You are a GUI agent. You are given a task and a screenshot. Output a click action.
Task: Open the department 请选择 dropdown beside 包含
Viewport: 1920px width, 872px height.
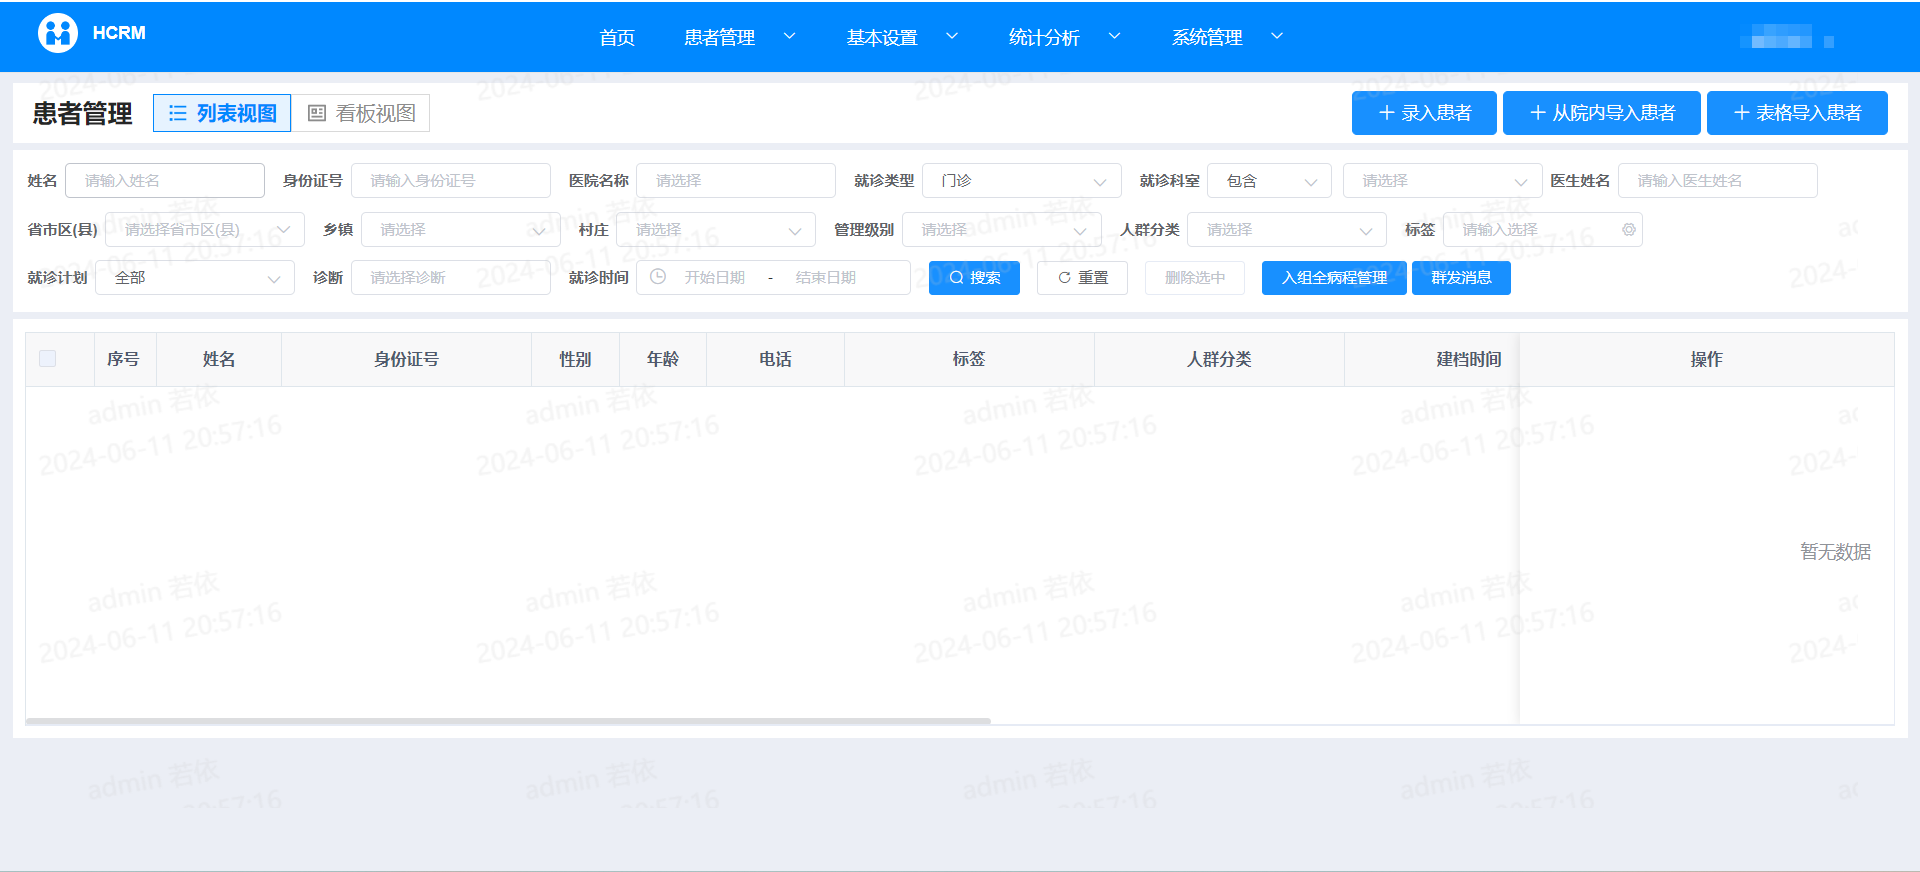coord(1442,181)
